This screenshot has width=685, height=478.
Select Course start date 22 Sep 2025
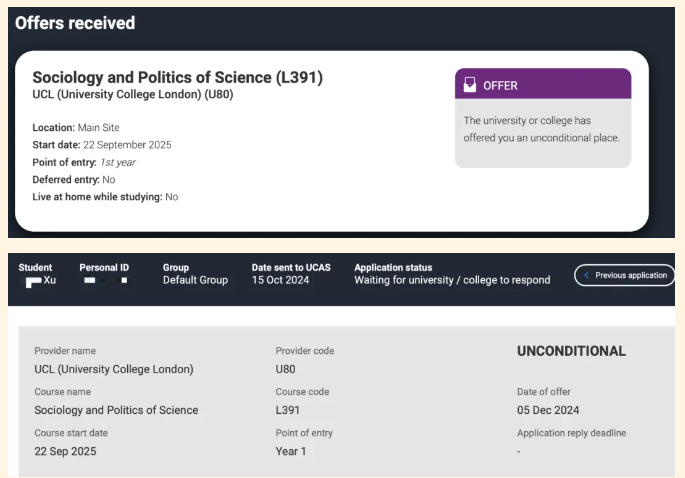click(66, 451)
